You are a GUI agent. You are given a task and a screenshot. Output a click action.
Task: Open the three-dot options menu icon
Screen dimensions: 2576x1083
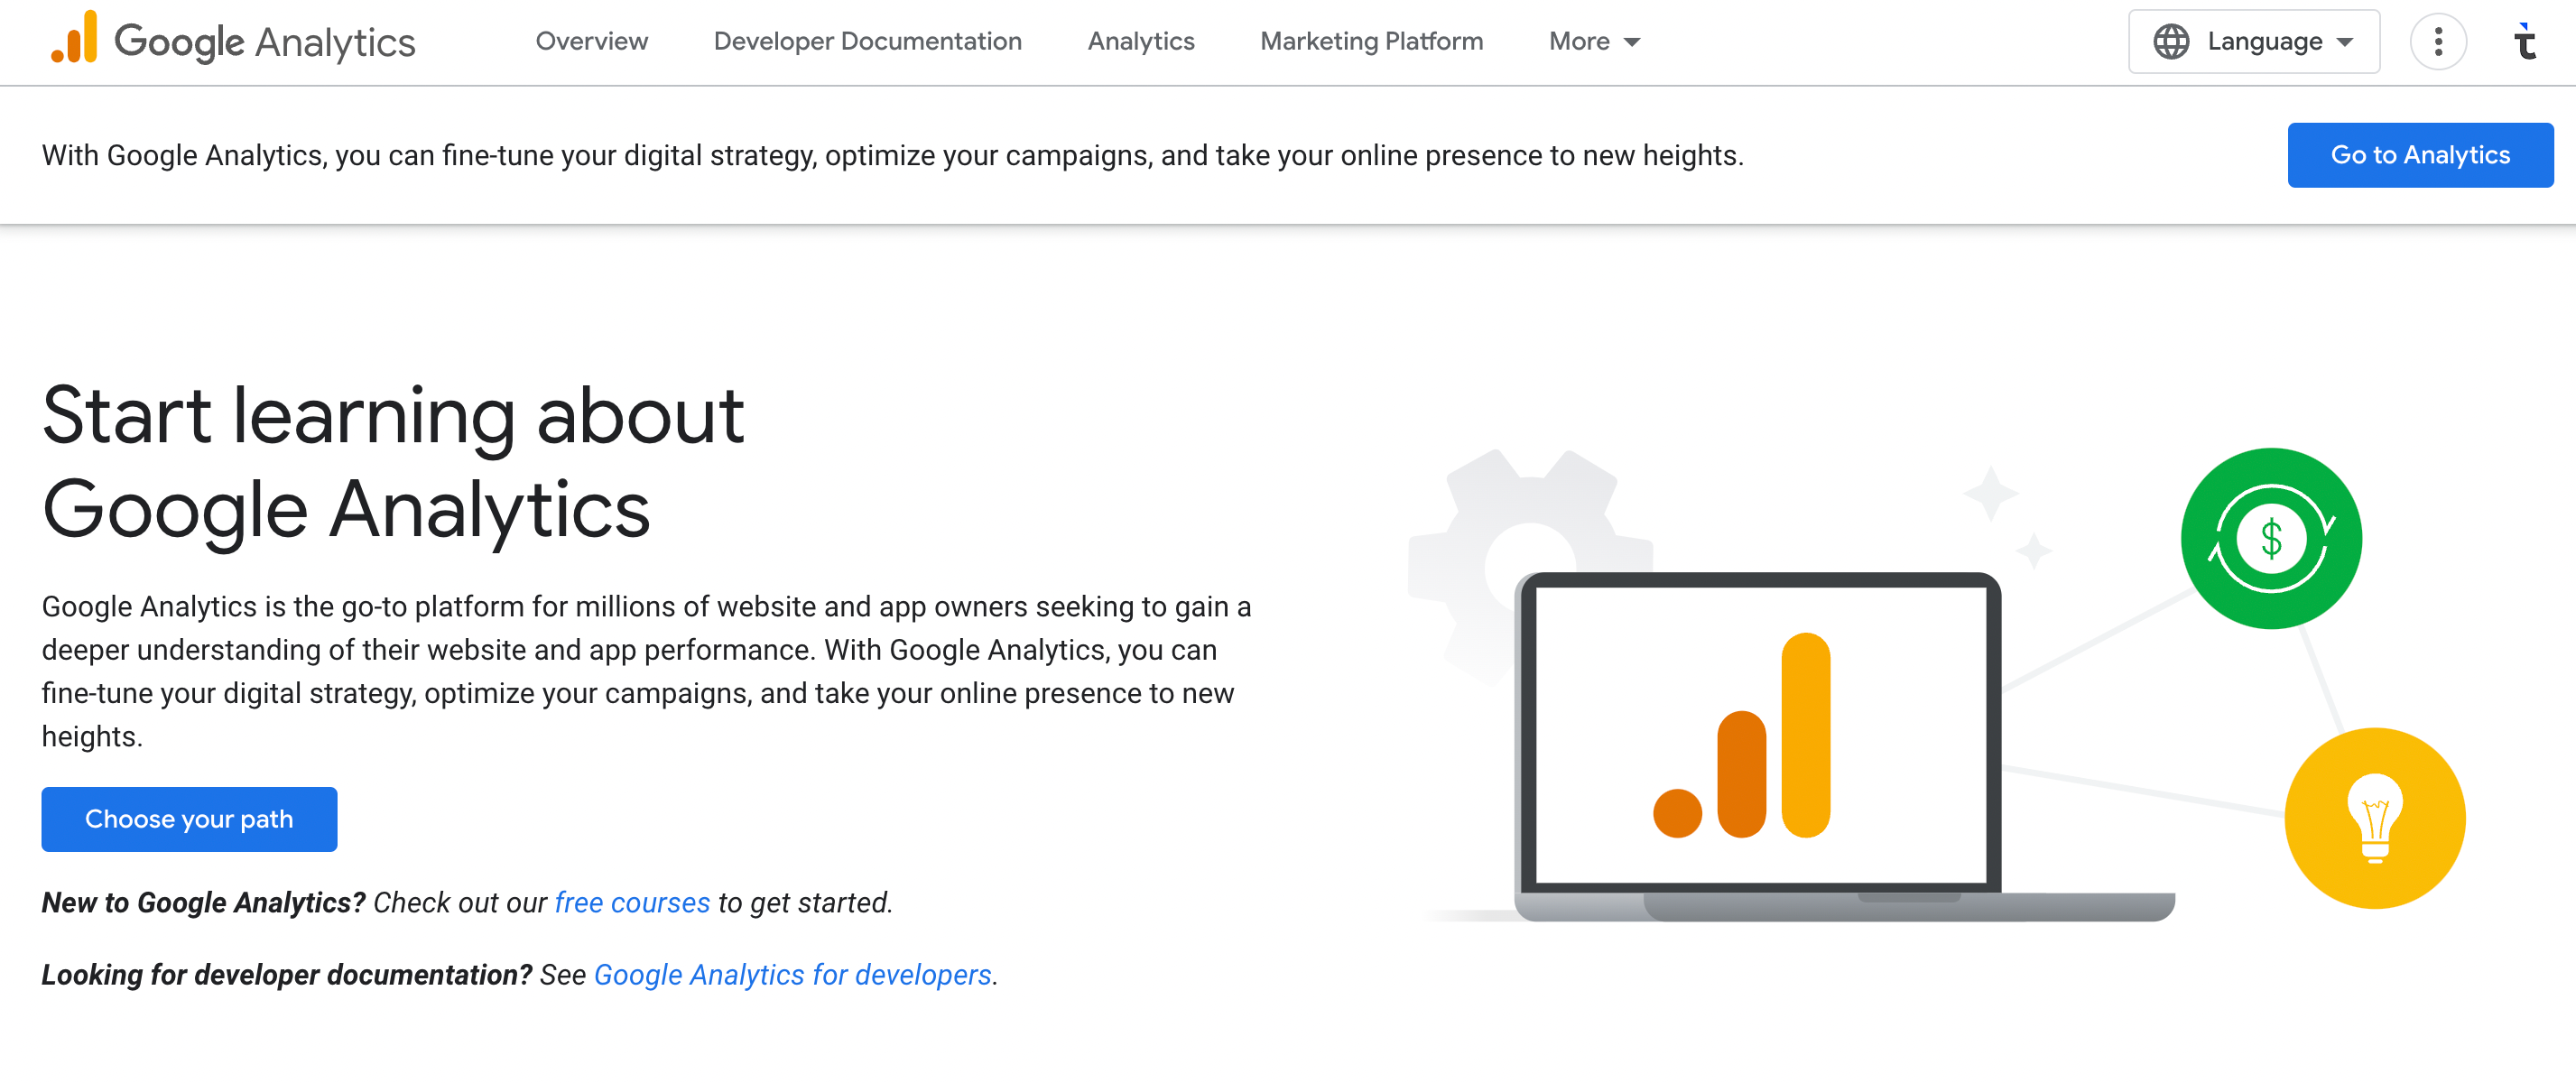(x=2439, y=41)
